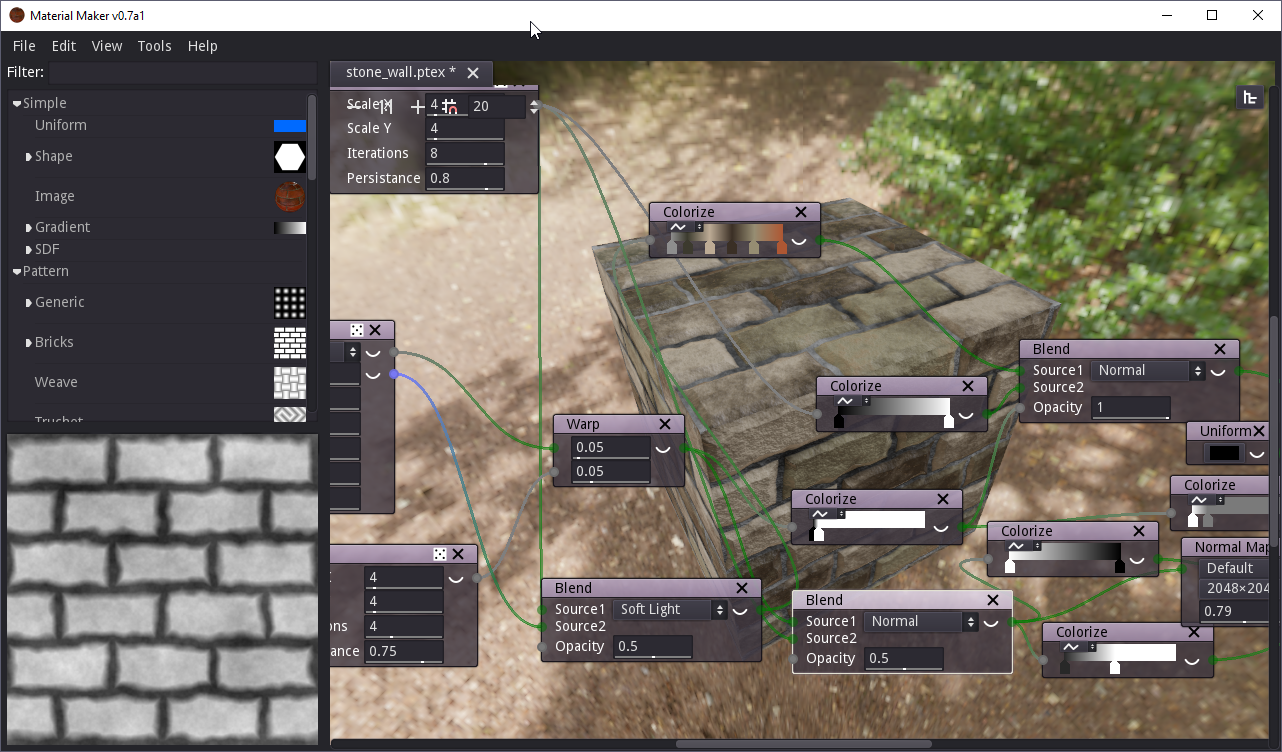
Task: Toggle preview eye on the Warp node
Action: [x=662, y=449]
